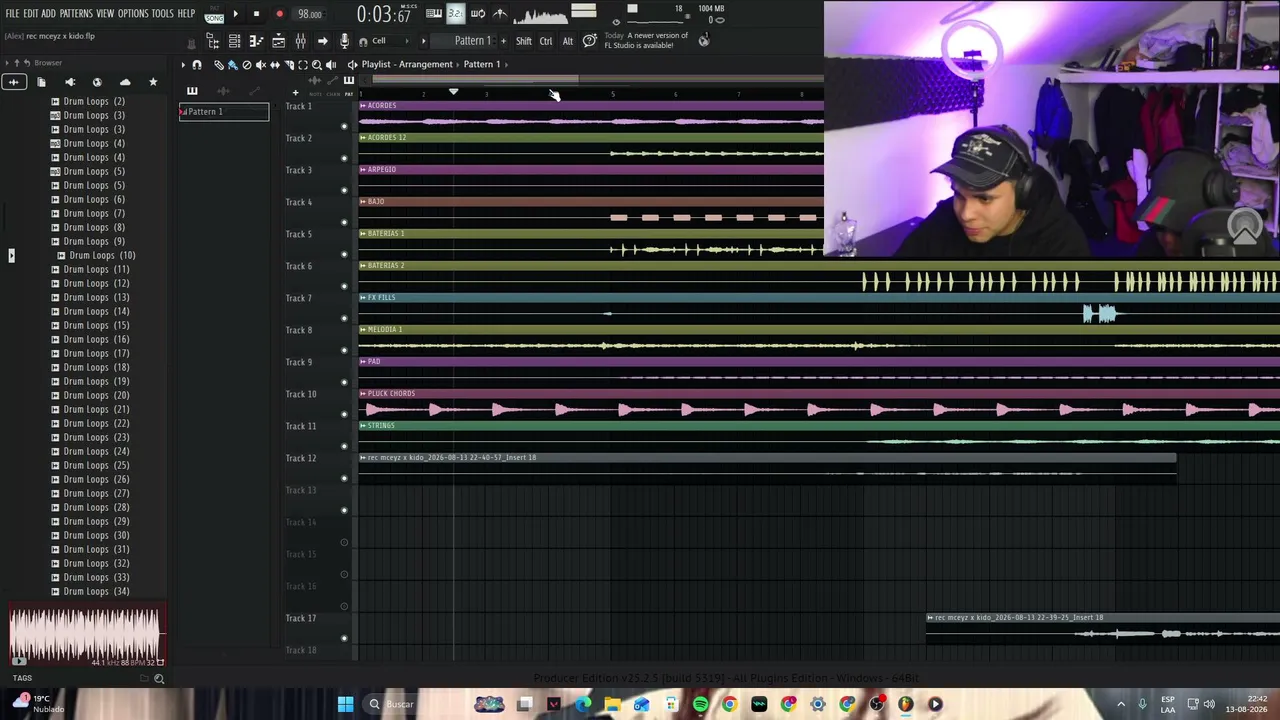Click the Stop button in transport
The width and height of the screenshot is (1280, 720).
pyautogui.click(x=256, y=14)
